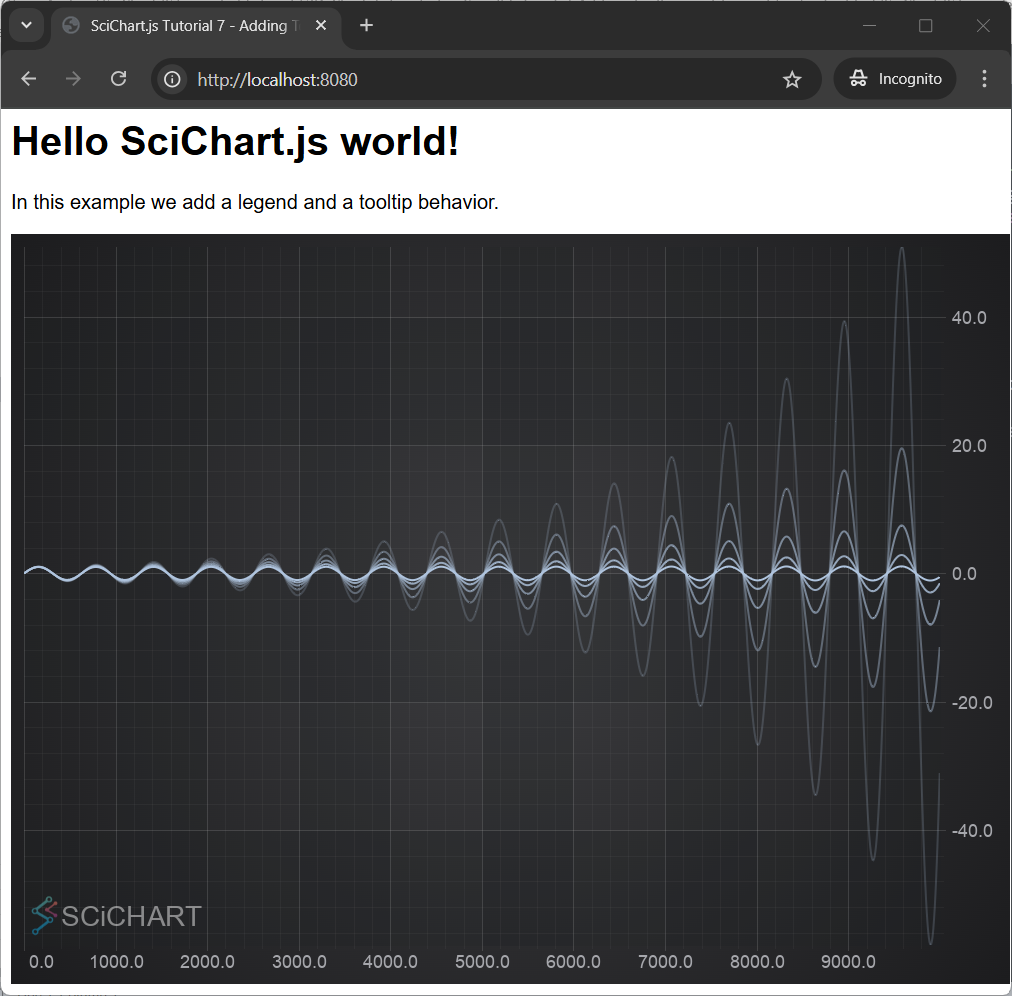Reload the localhost page
This screenshot has width=1012, height=996.
118,79
